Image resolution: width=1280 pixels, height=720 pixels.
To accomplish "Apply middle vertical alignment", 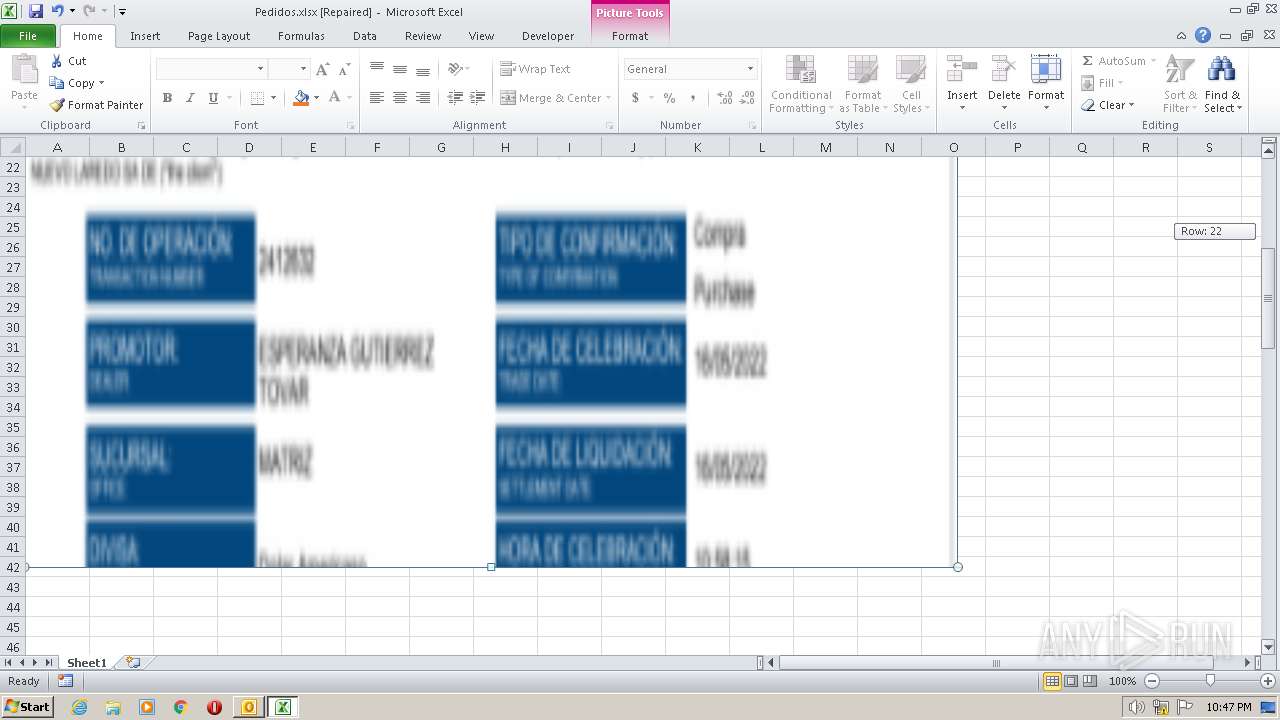I will 400,69.
